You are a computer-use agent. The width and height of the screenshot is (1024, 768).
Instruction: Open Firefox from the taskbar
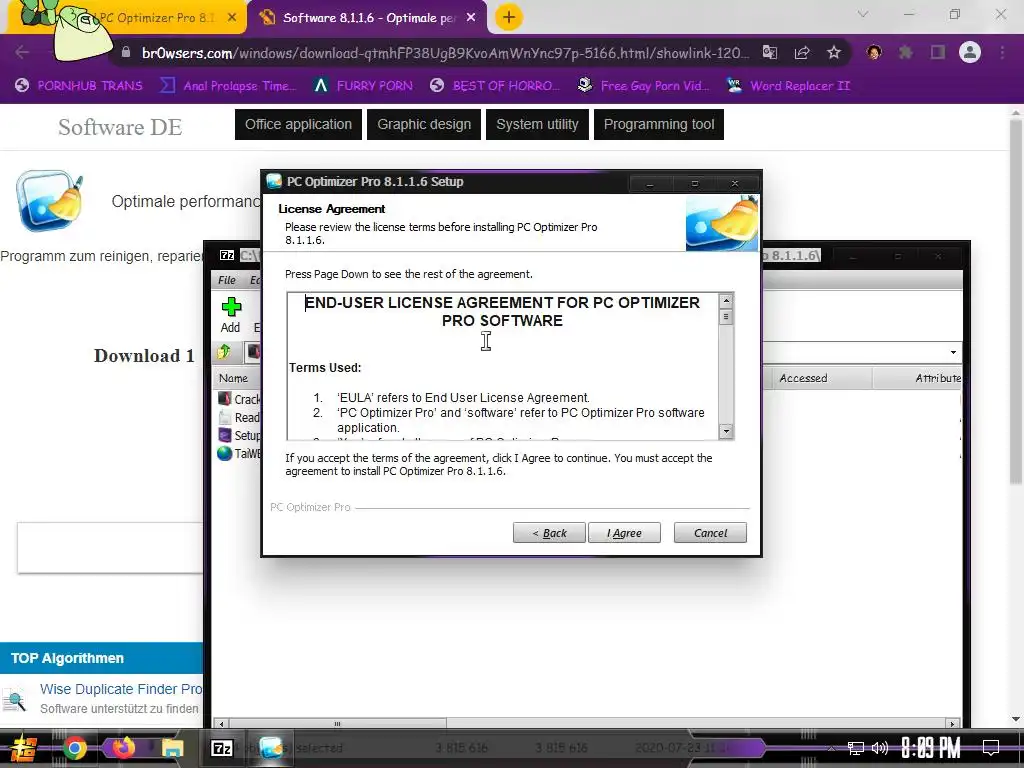[x=123, y=747]
